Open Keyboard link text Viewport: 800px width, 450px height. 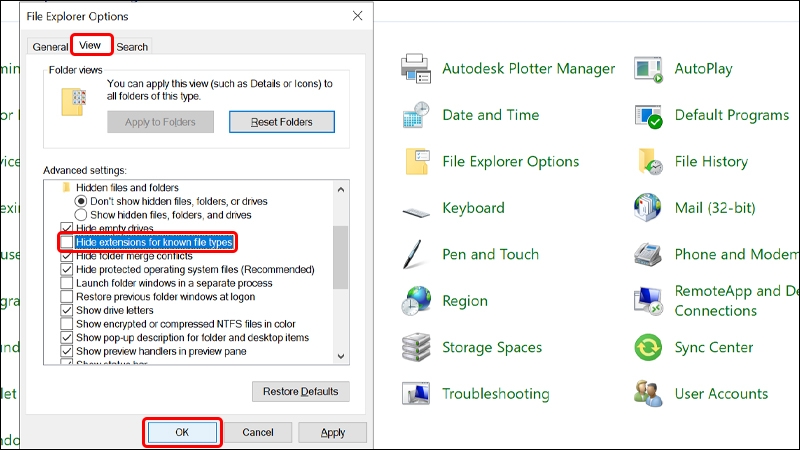473,208
